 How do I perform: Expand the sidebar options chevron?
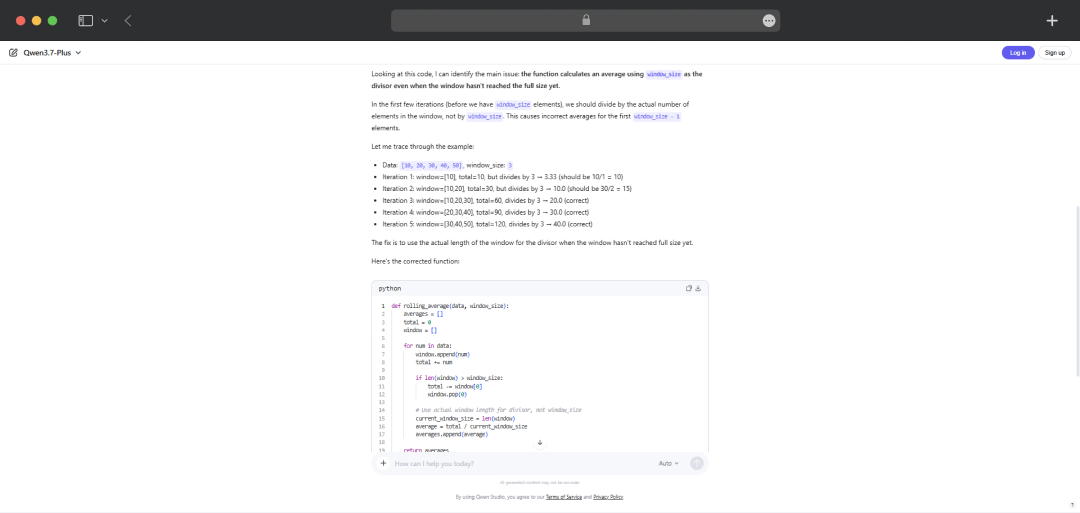(x=105, y=21)
